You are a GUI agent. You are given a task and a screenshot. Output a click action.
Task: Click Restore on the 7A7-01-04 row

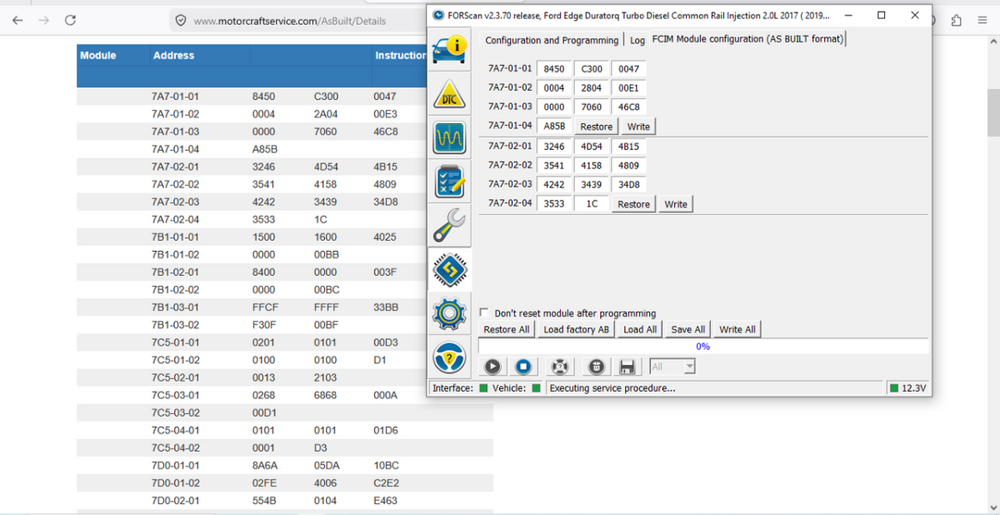click(x=596, y=126)
